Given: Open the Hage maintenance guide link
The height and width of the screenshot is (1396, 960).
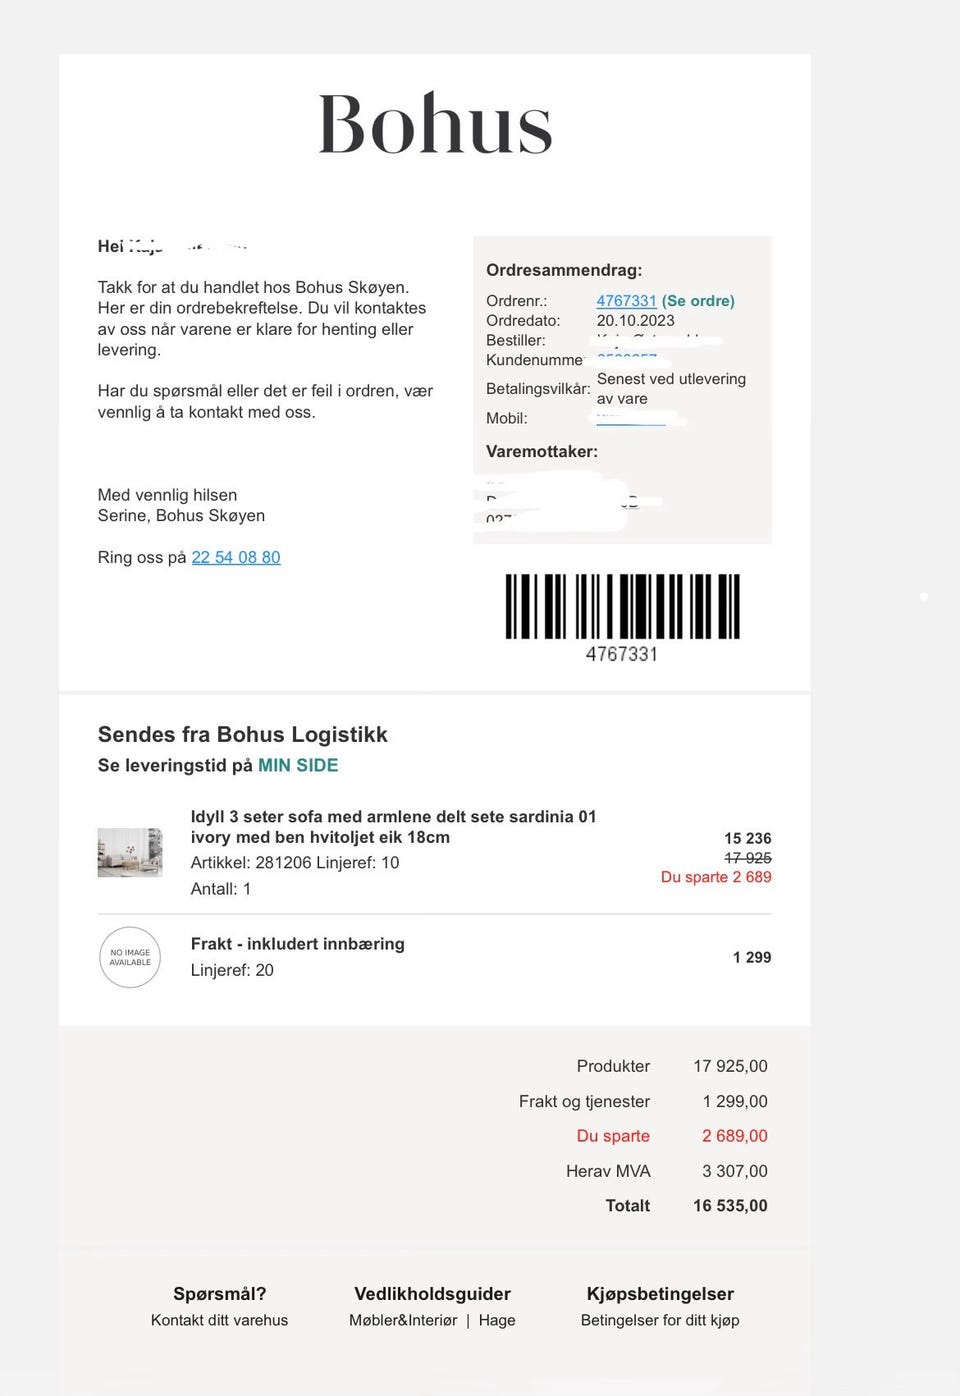Looking at the screenshot, I should pos(497,1320).
